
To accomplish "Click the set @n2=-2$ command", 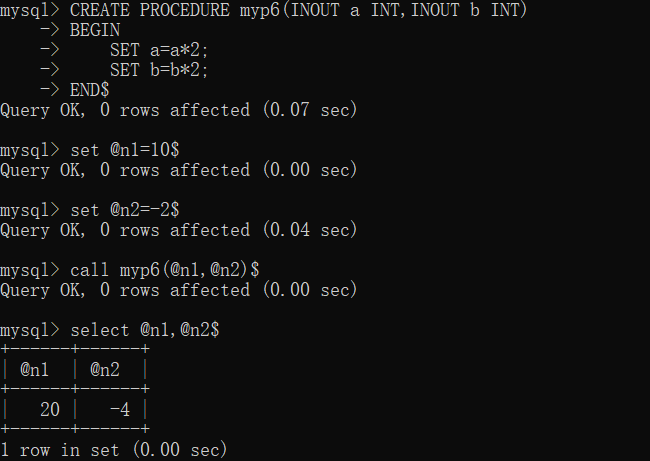I will (125, 210).
